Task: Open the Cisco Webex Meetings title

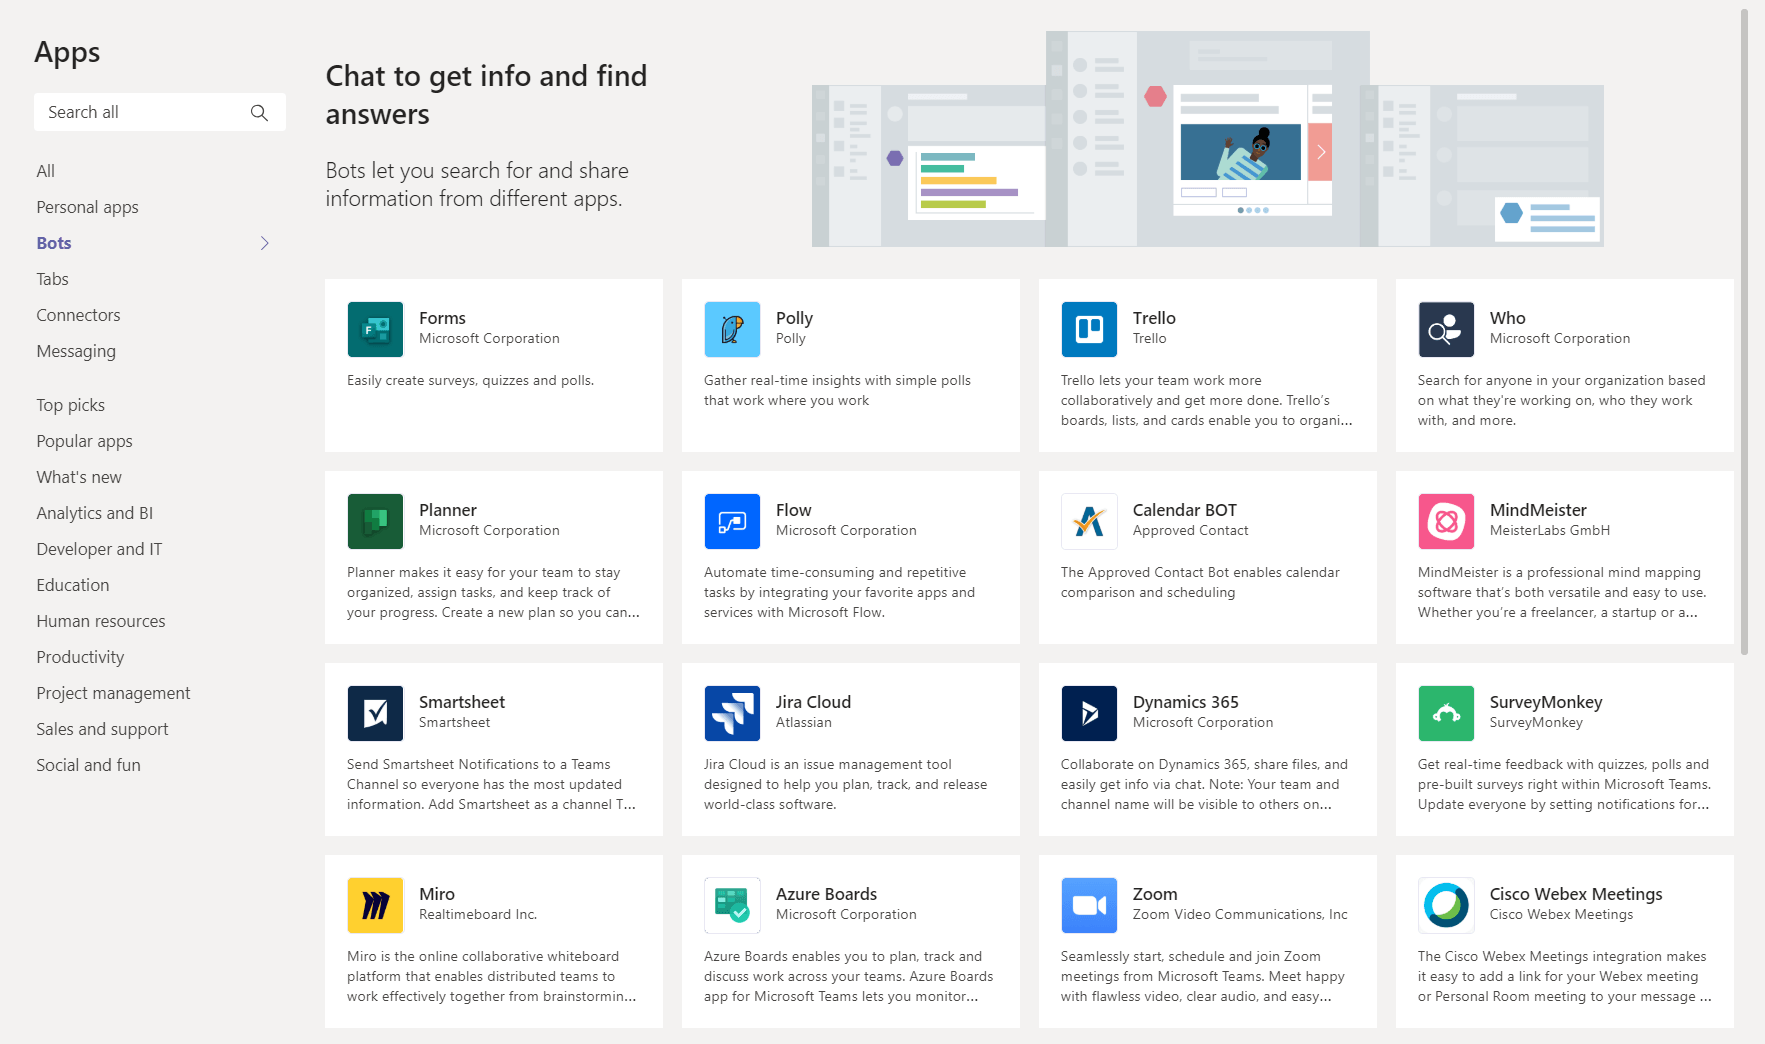Action: pyautogui.click(x=1577, y=894)
